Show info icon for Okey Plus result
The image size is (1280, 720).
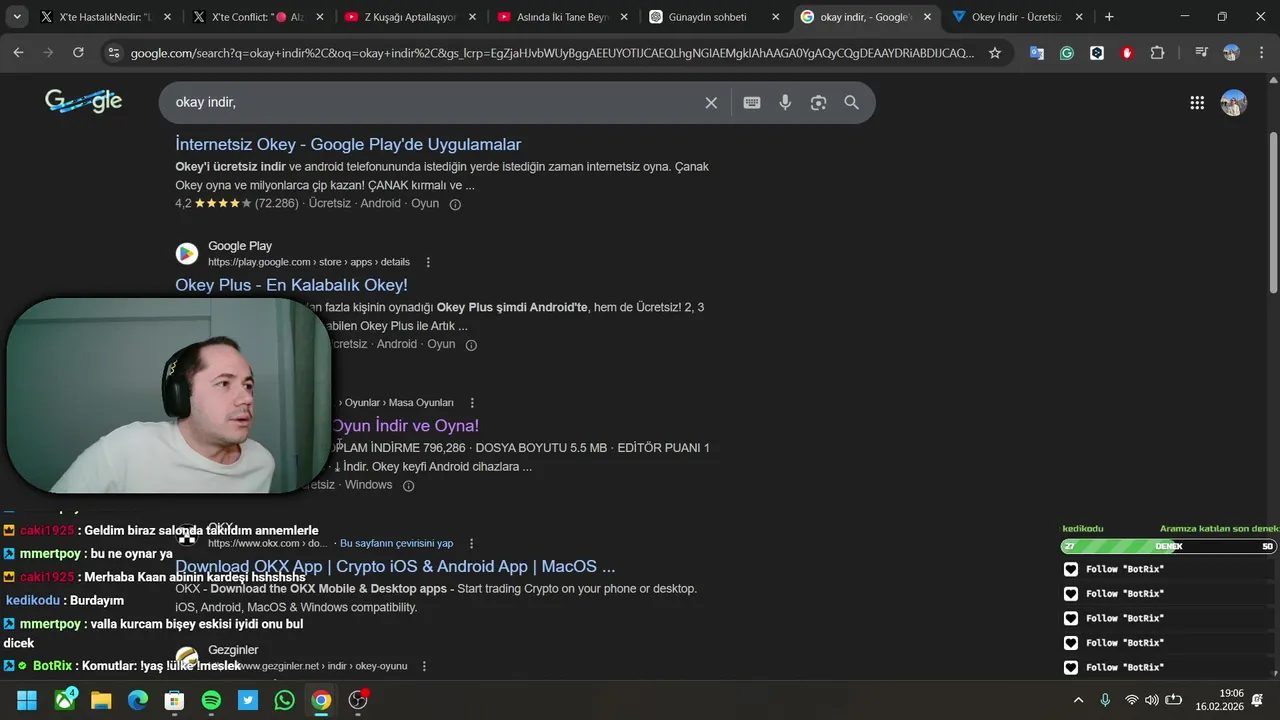click(x=471, y=345)
